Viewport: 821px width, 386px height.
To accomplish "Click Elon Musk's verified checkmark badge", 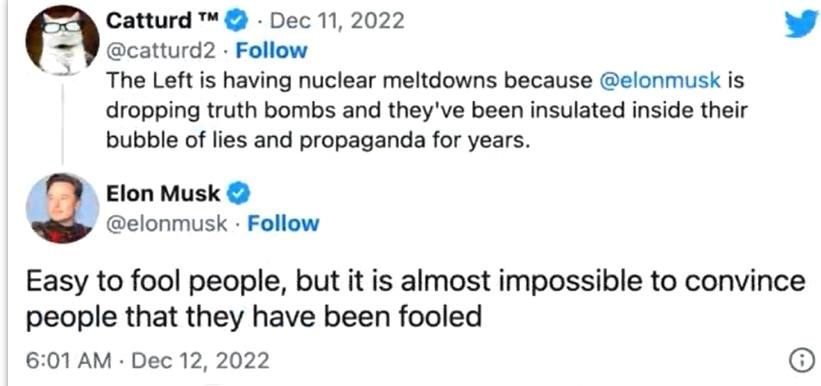I will (x=239, y=194).
